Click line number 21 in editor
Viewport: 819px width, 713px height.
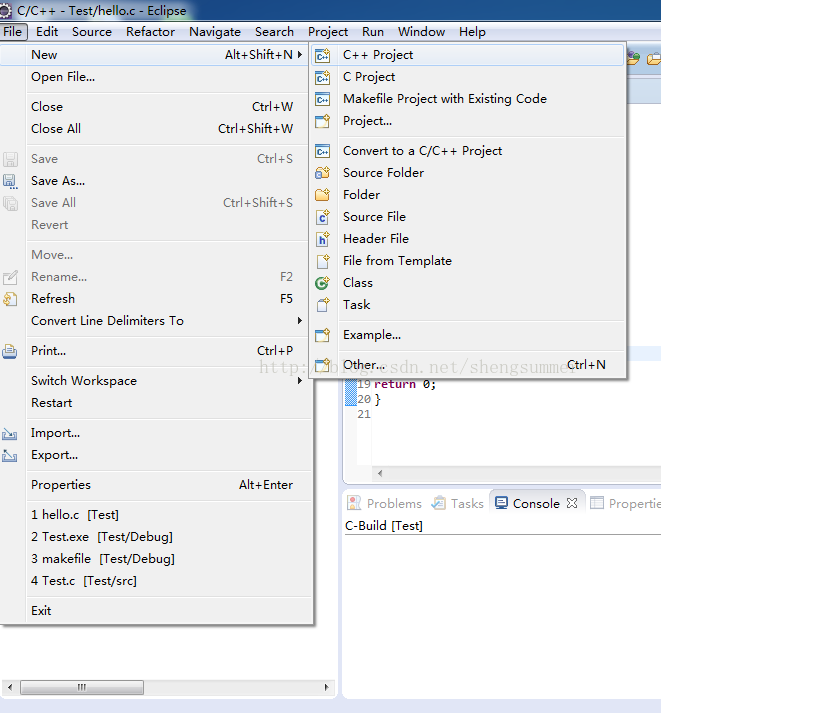click(x=364, y=414)
